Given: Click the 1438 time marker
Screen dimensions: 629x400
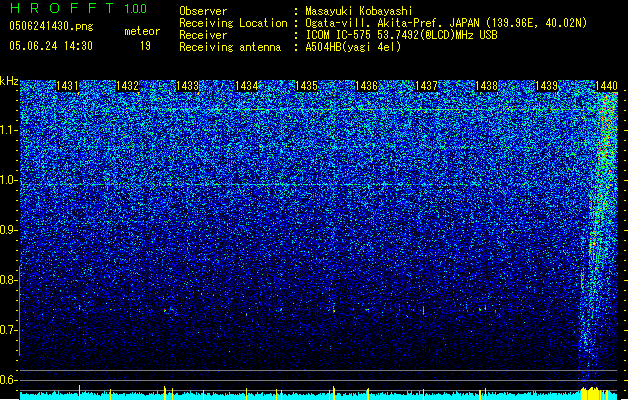Looking at the screenshot, I should tap(487, 86).
